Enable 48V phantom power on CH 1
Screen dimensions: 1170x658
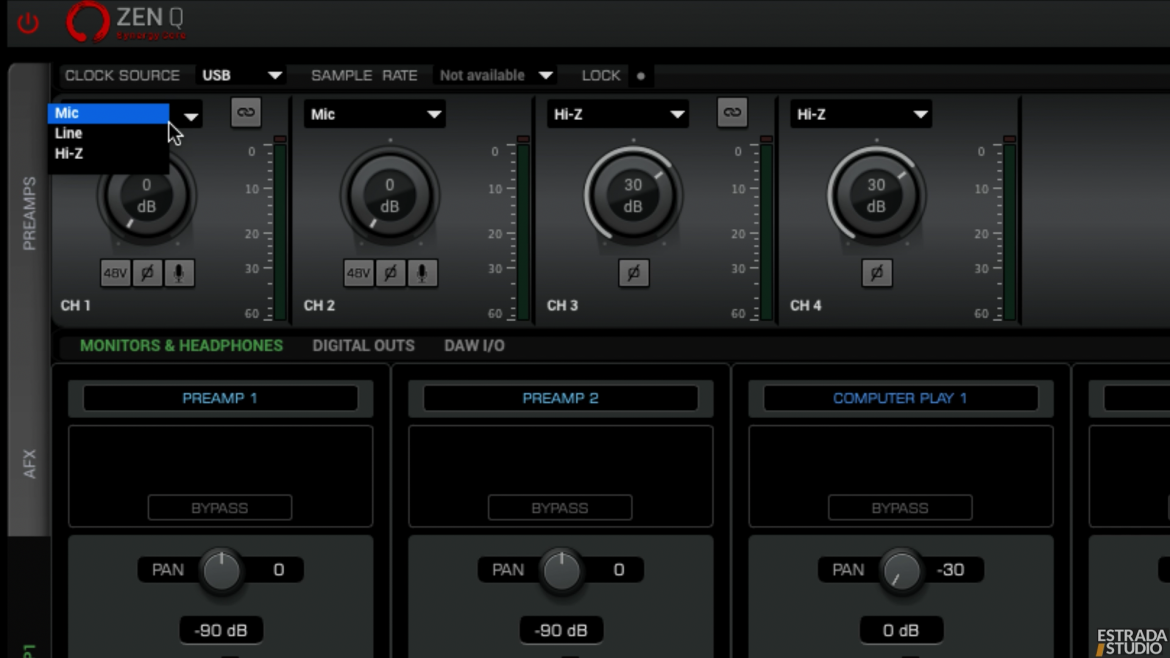pos(115,273)
